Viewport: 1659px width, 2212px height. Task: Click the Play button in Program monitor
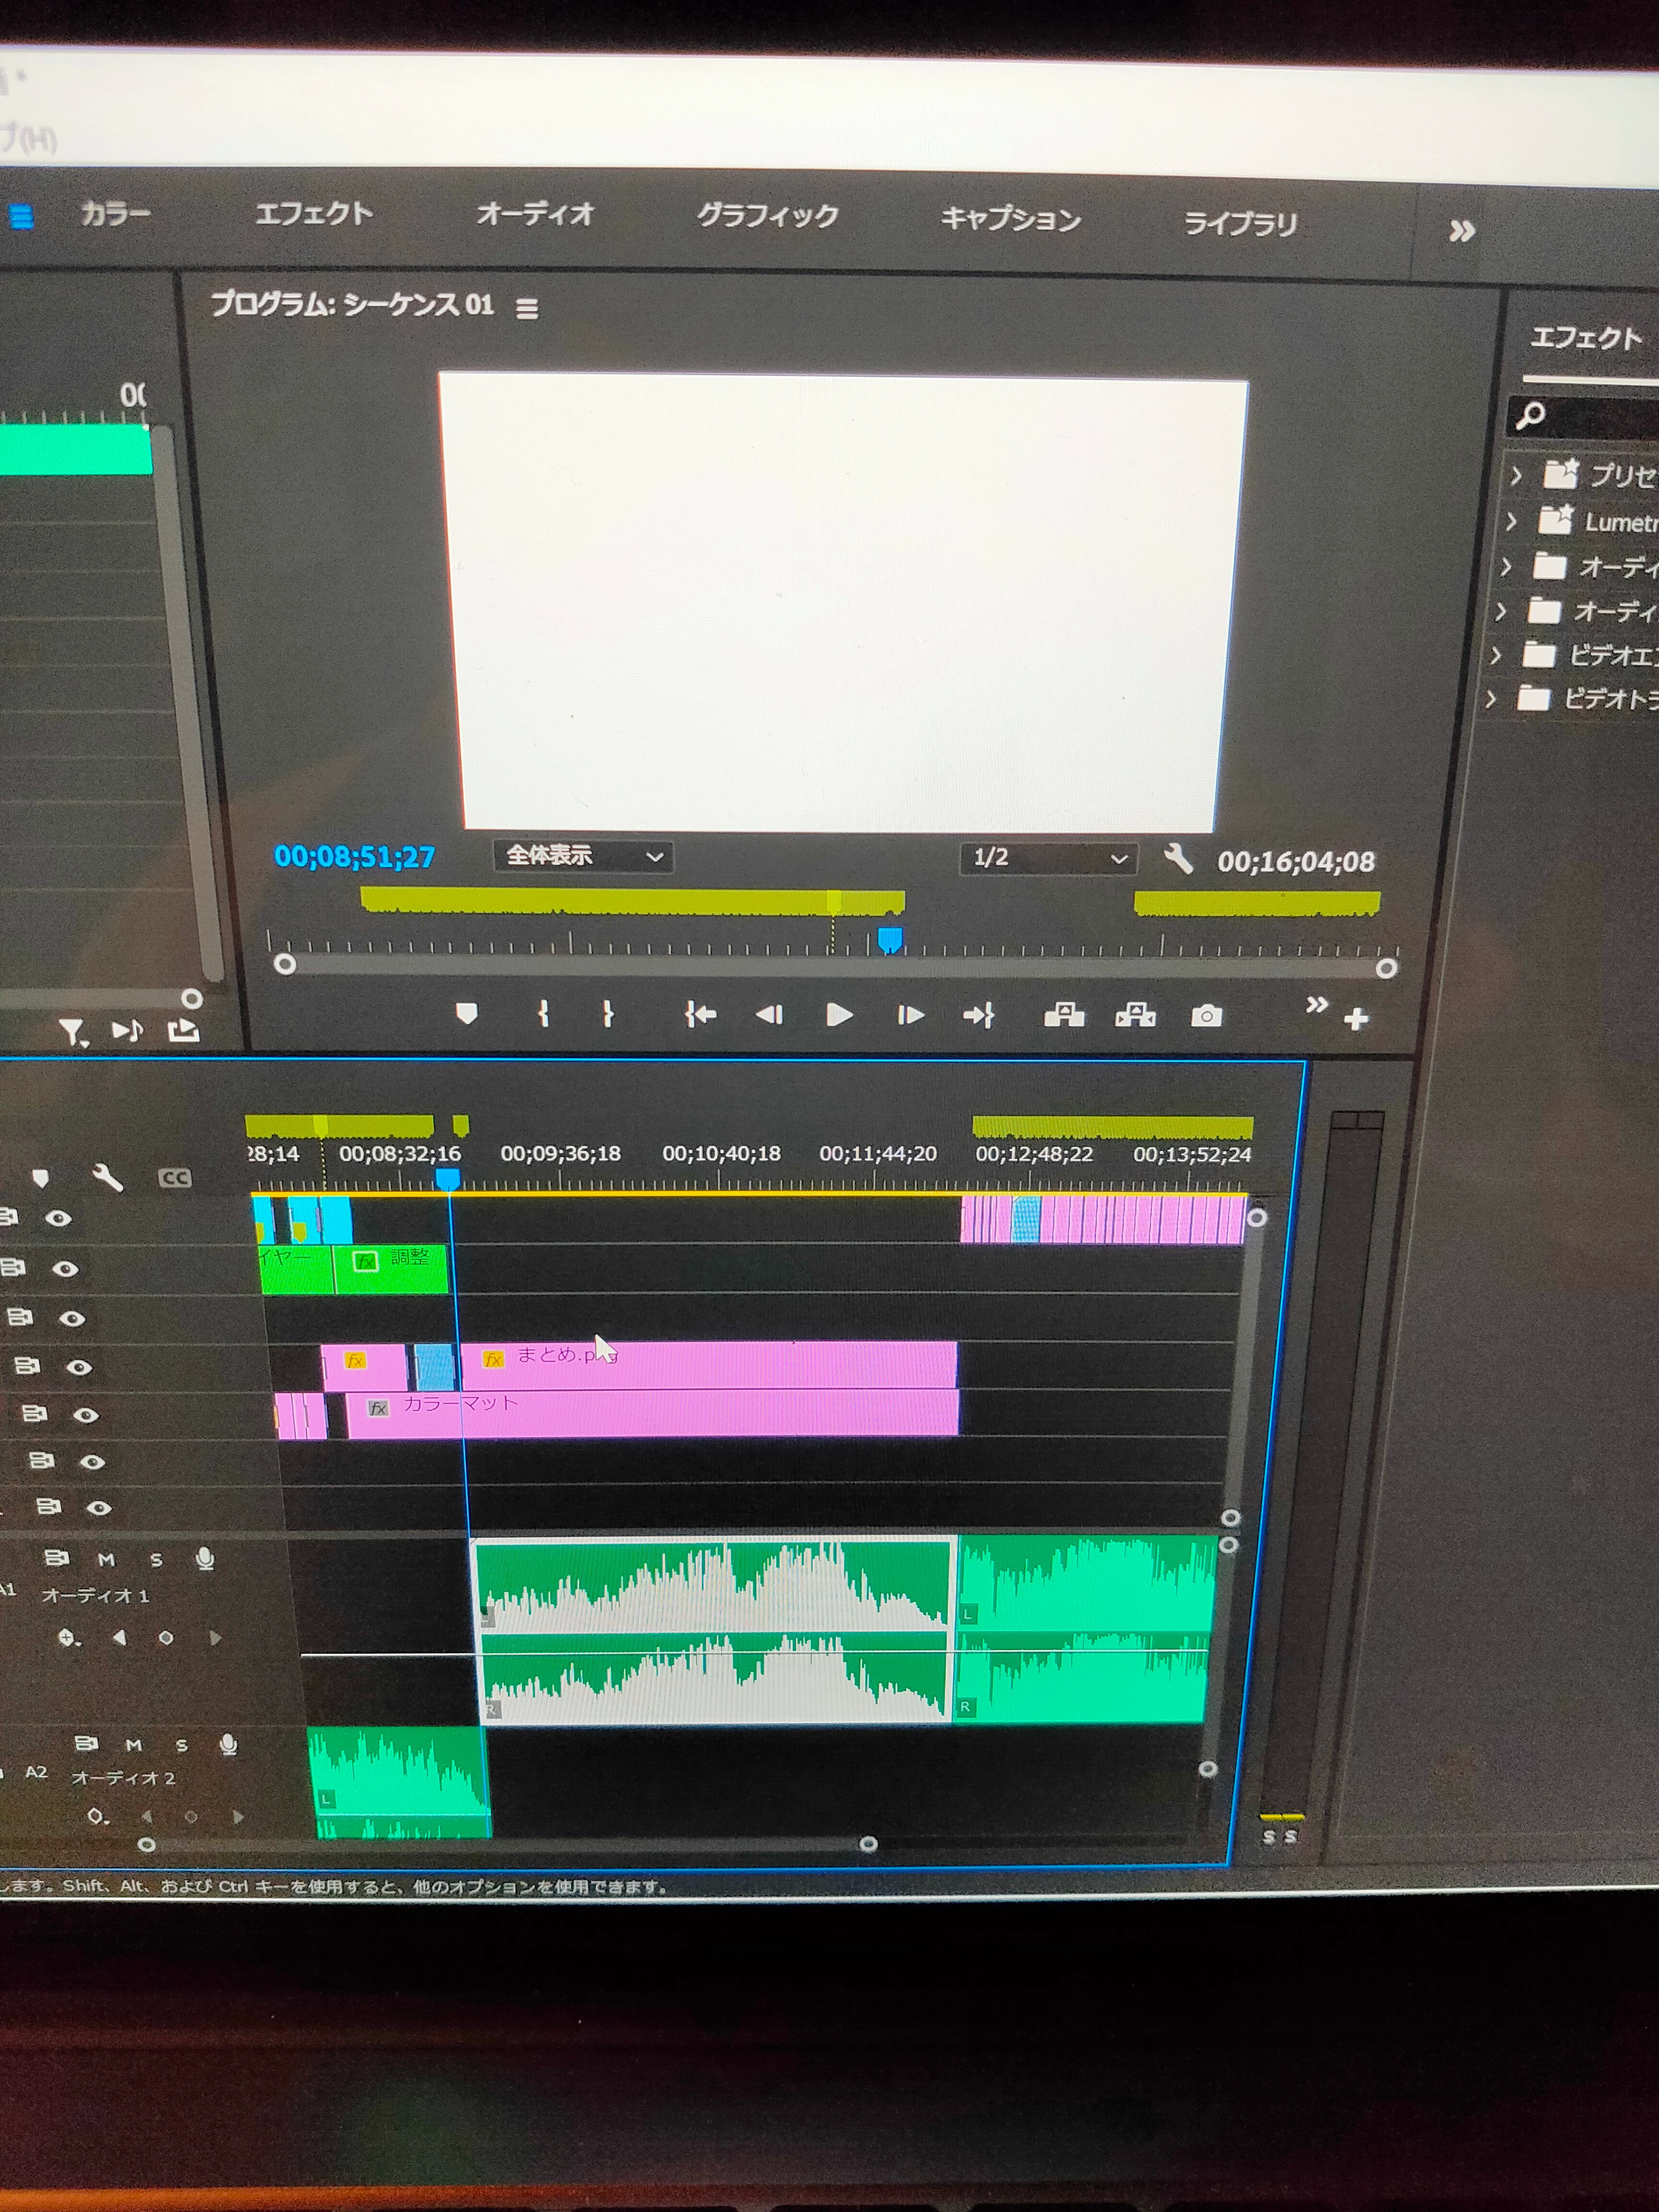[839, 1015]
